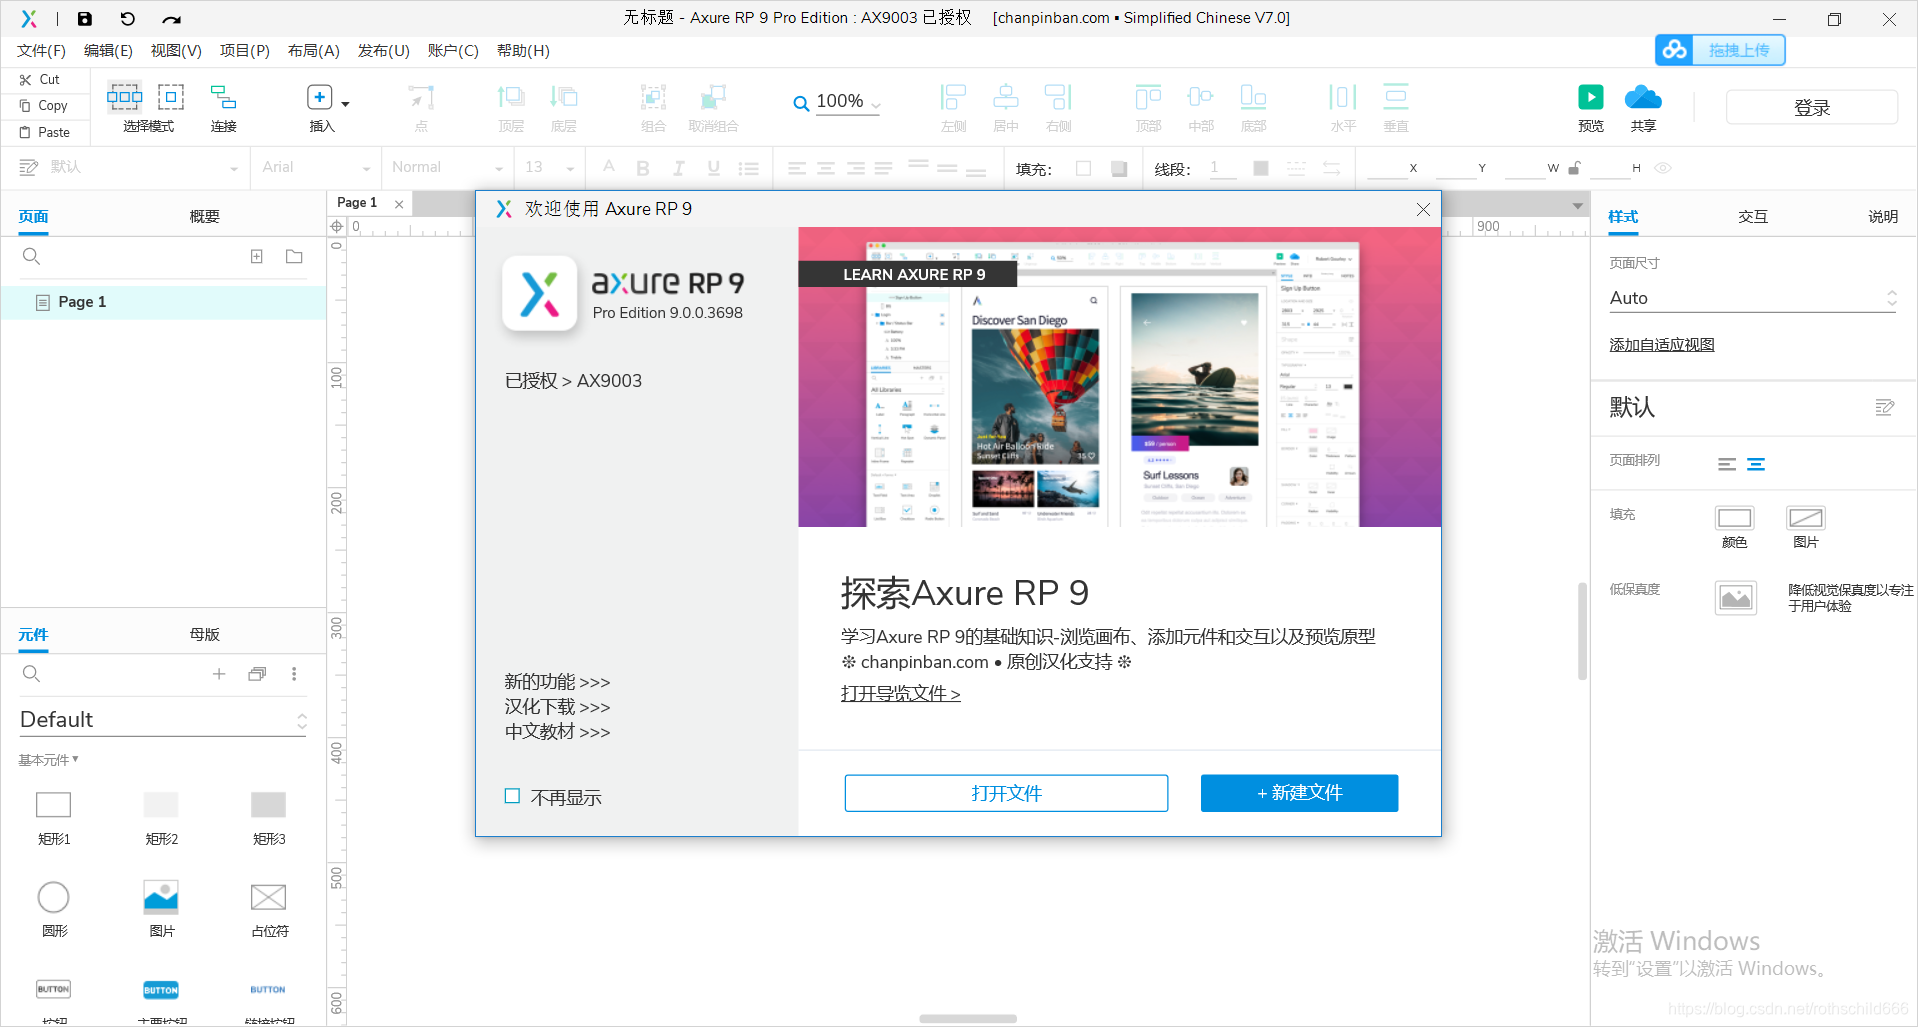Undo the last action

(x=127, y=18)
